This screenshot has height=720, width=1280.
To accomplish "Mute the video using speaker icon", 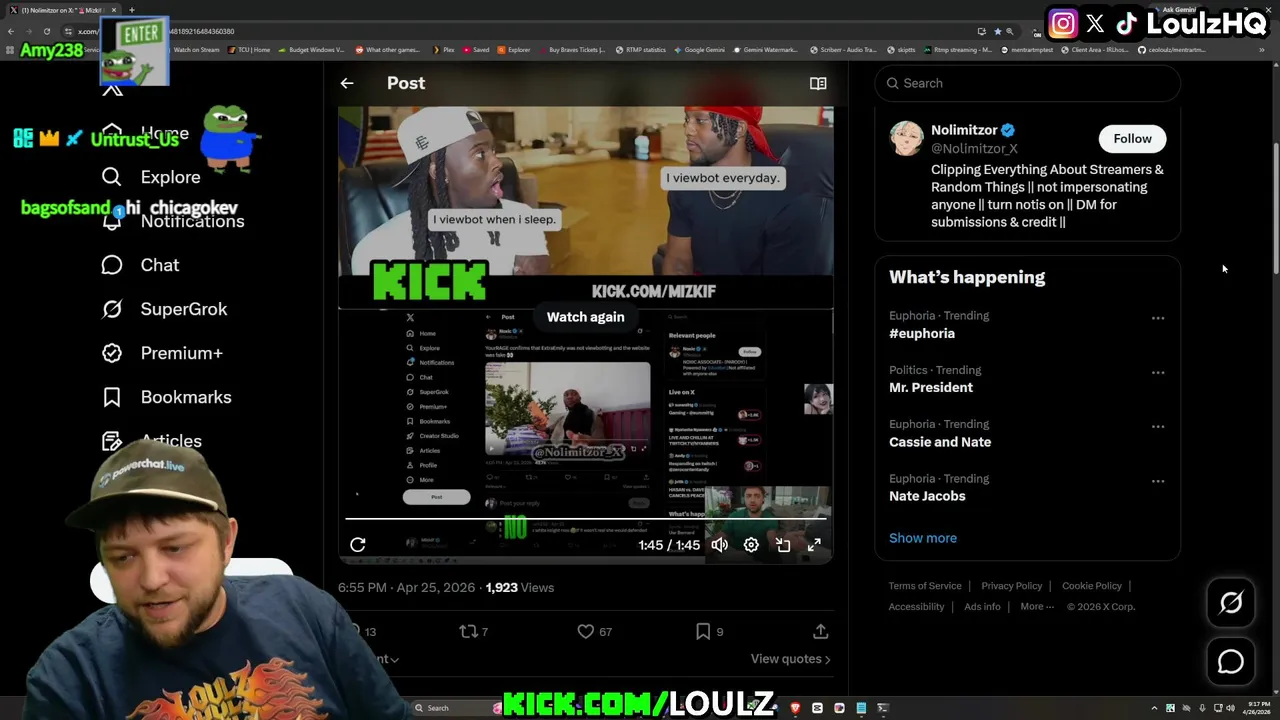I will point(720,545).
